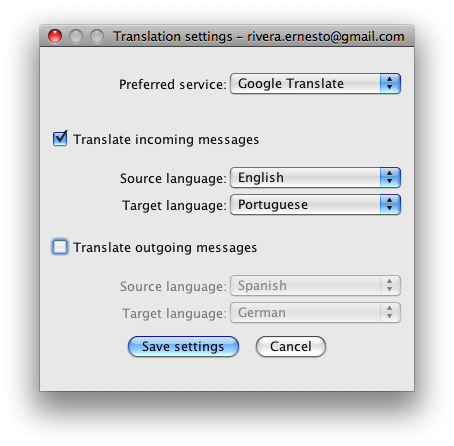Screen dimensions: 454x446
Task: Click the gray zoom button in title bar
Action: (x=97, y=36)
